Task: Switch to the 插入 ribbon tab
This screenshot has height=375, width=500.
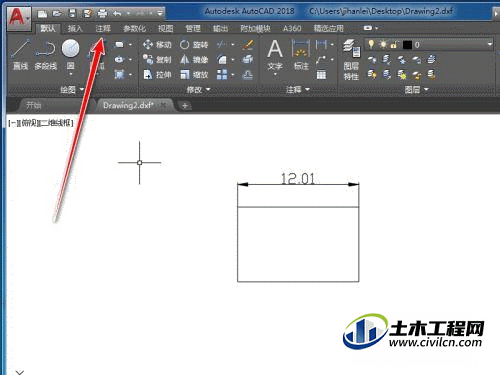Action: pos(75,28)
